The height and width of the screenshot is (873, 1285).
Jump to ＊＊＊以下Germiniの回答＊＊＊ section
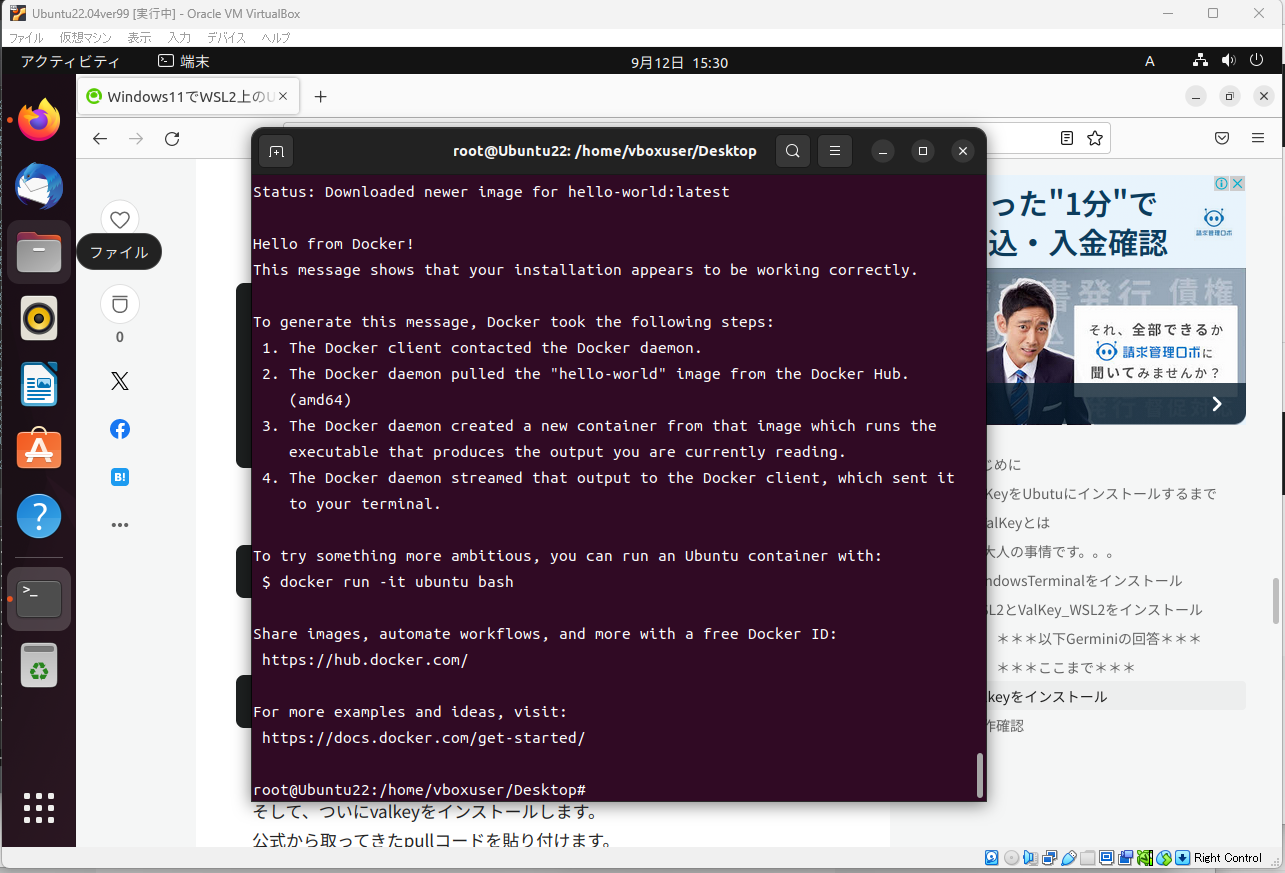pyautogui.click(x=1098, y=639)
